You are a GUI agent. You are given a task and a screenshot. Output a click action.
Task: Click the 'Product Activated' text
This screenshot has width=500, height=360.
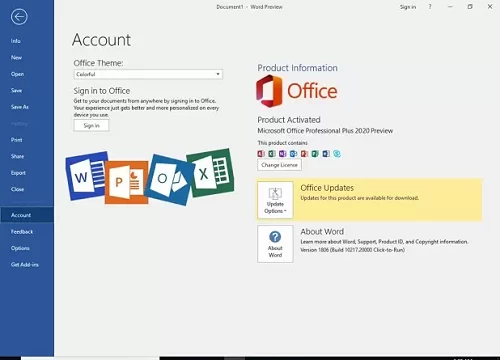289,120
